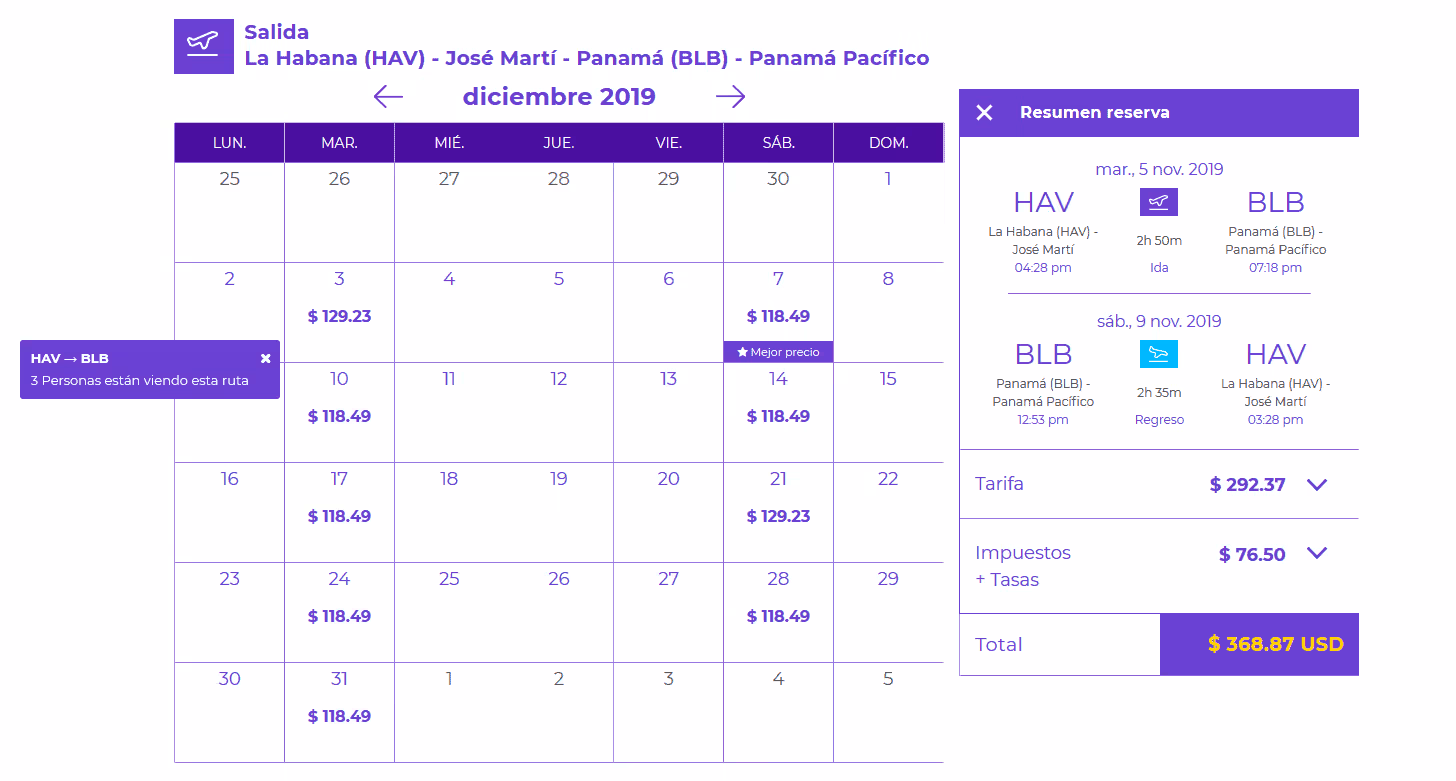
Task: Click the total $368.87 USD box
Action: [x=1259, y=644]
